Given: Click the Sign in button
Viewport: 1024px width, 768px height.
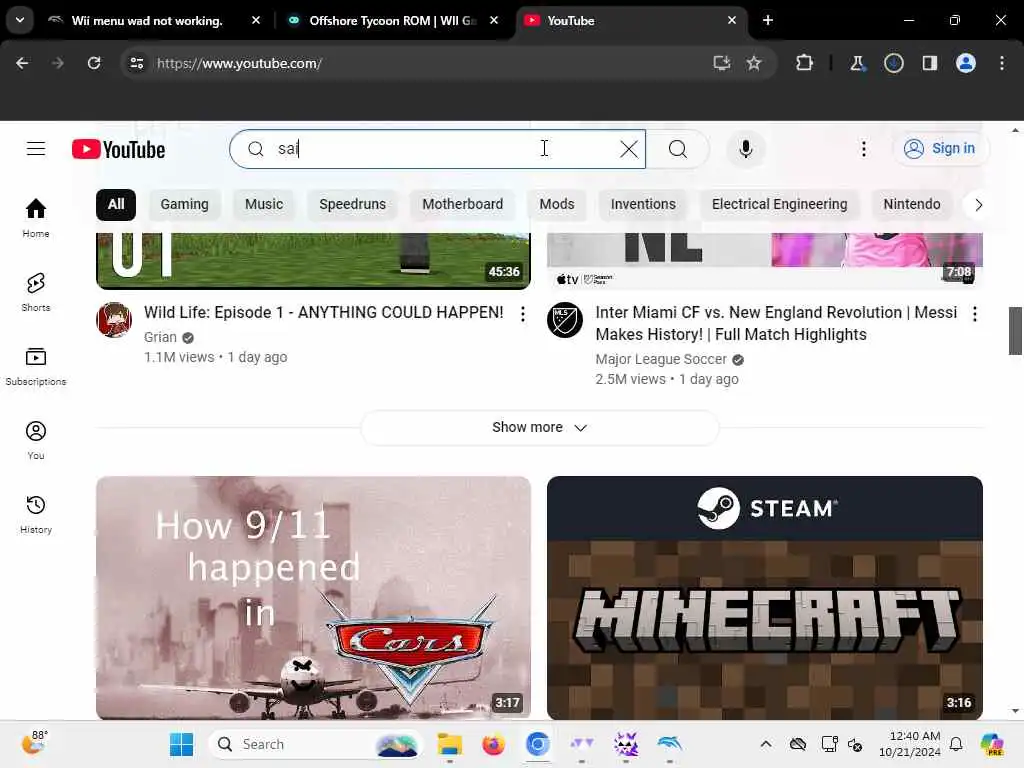Looking at the screenshot, I should [940, 149].
